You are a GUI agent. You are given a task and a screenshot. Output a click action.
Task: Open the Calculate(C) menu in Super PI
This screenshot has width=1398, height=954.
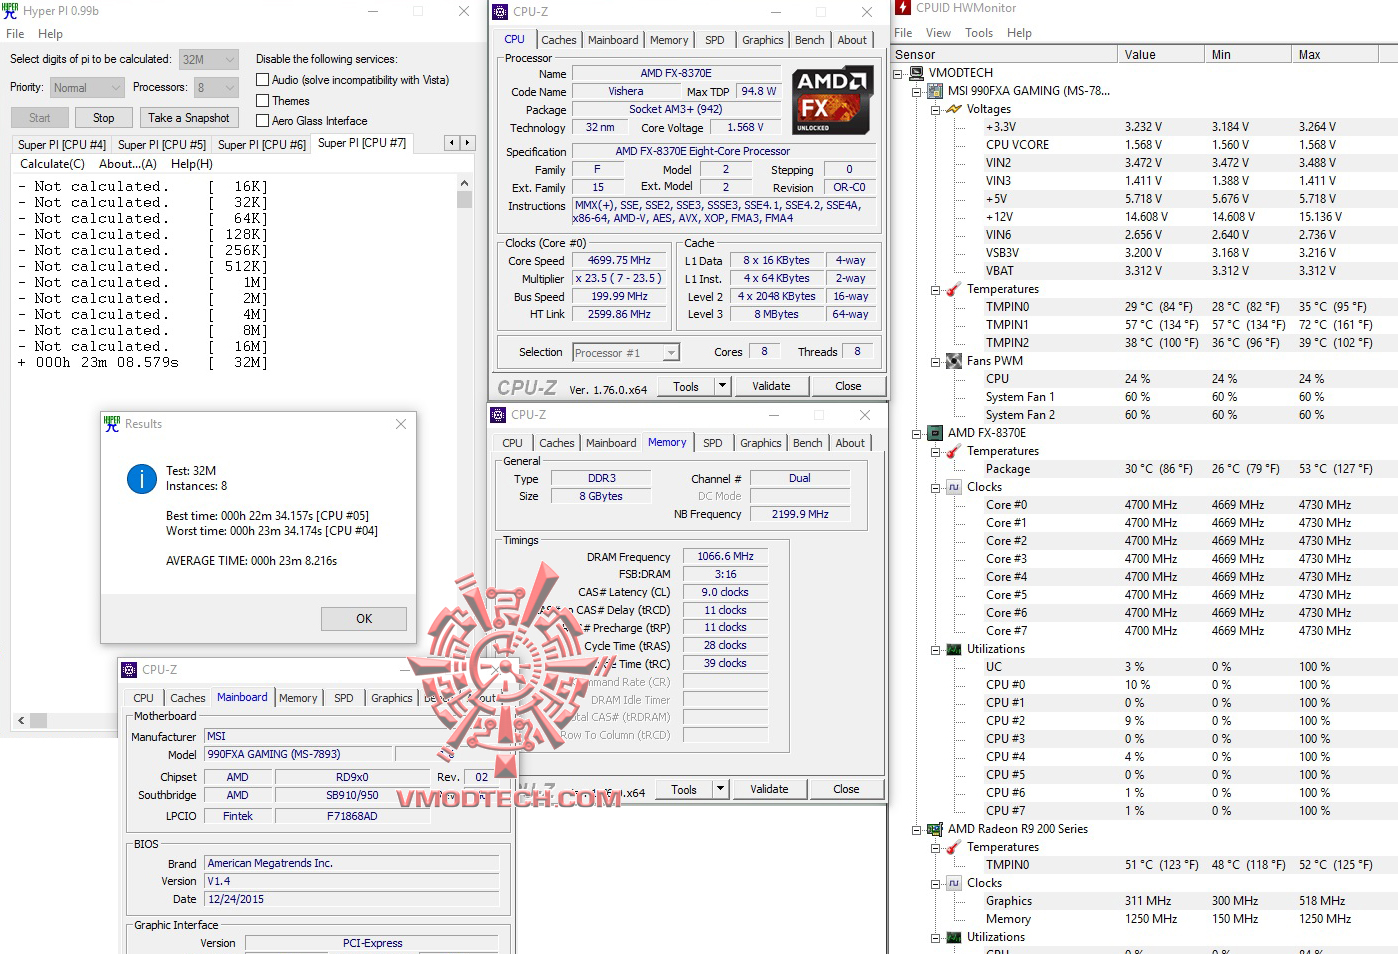click(52, 164)
